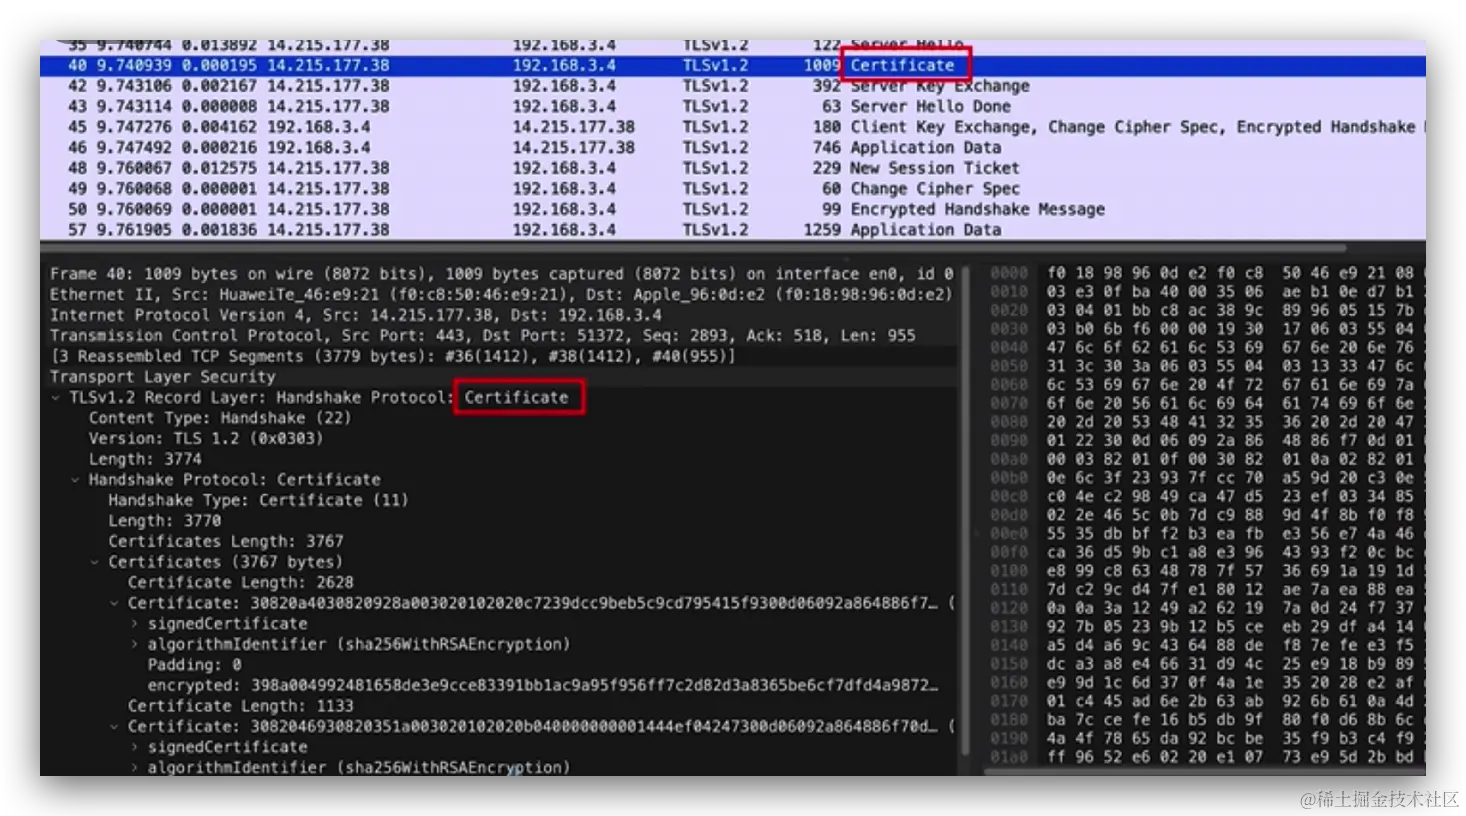Select packet 40 Certificate row

coord(733,65)
